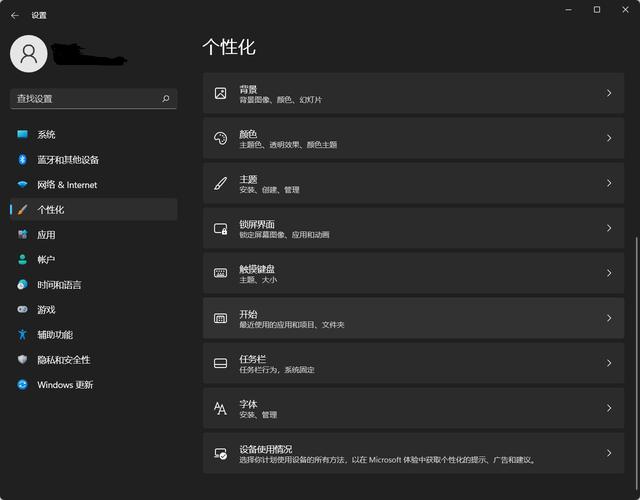The height and width of the screenshot is (500, 640).
Task: Click the 锁屏界面 lock screen icon
Action: [x=220, y=229]
